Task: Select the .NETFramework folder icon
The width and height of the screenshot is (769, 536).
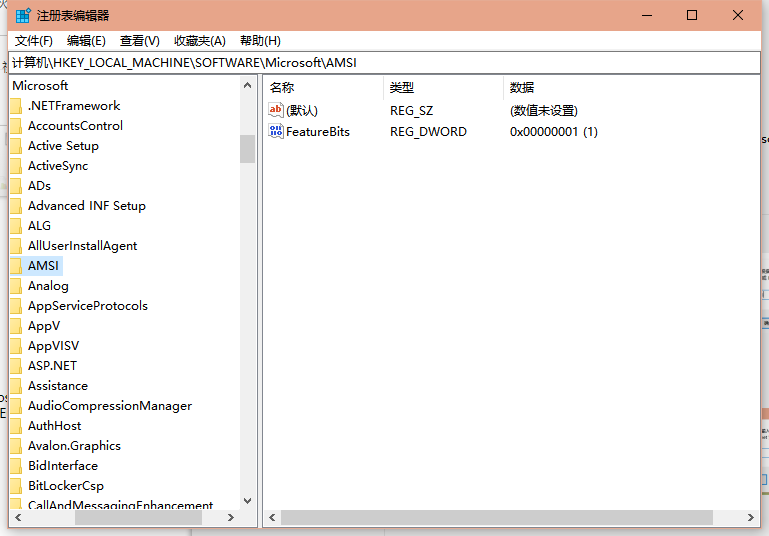Action: 16,105
